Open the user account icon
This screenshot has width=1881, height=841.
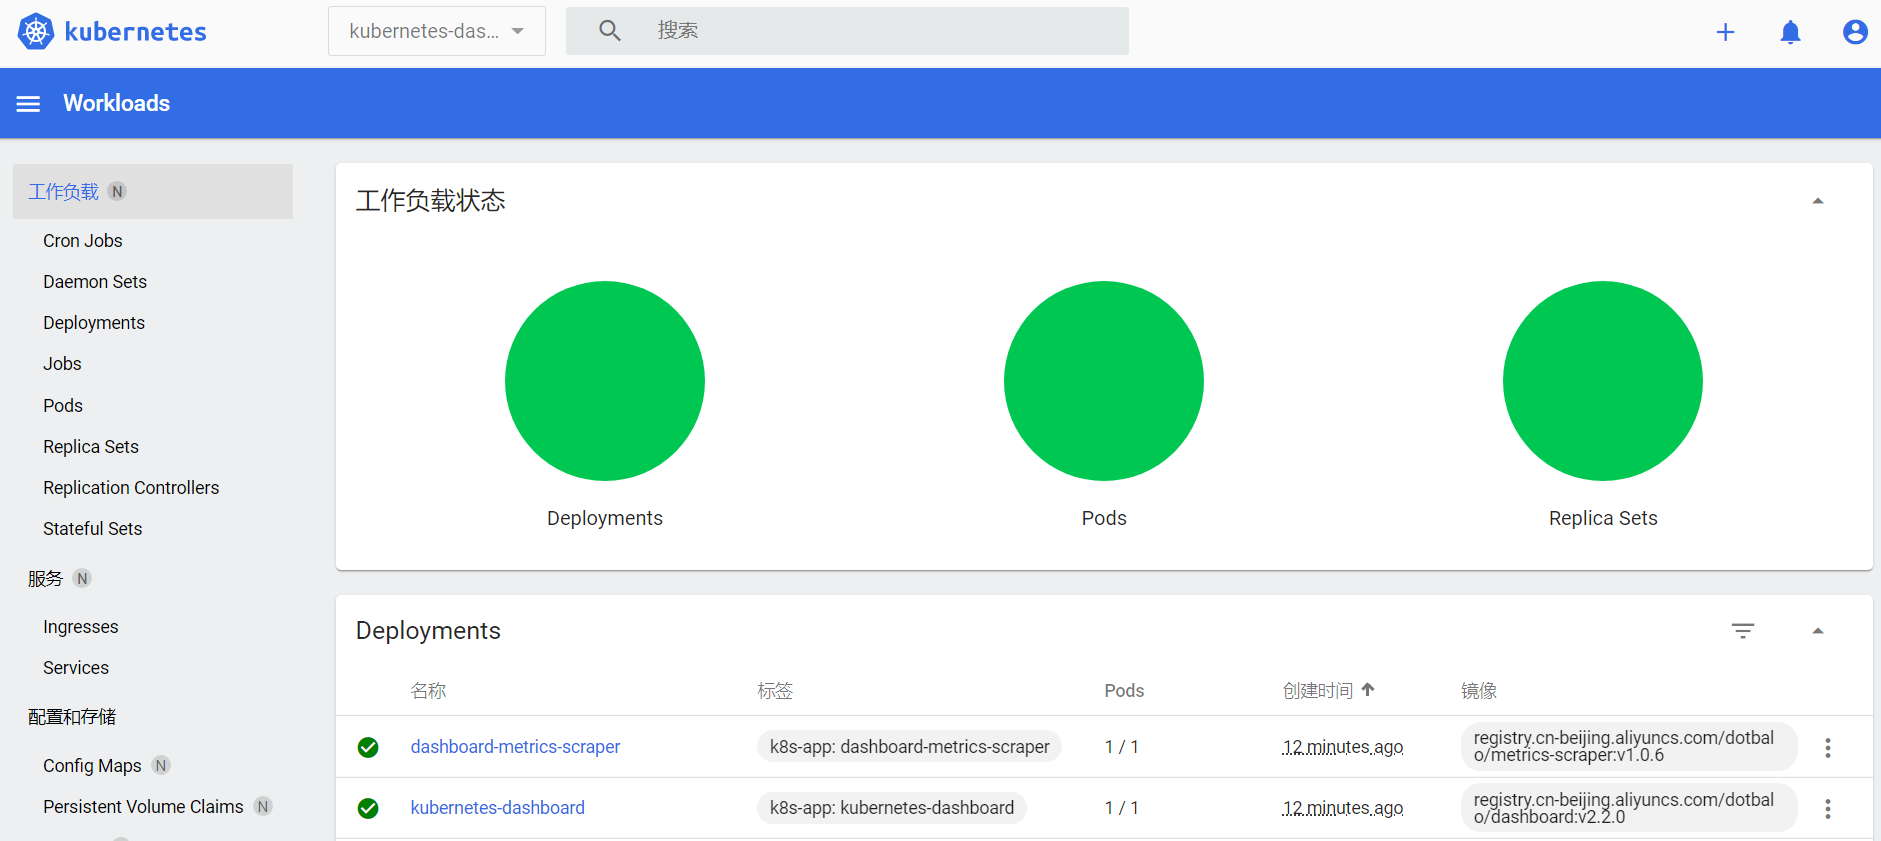coord(1855,32)
